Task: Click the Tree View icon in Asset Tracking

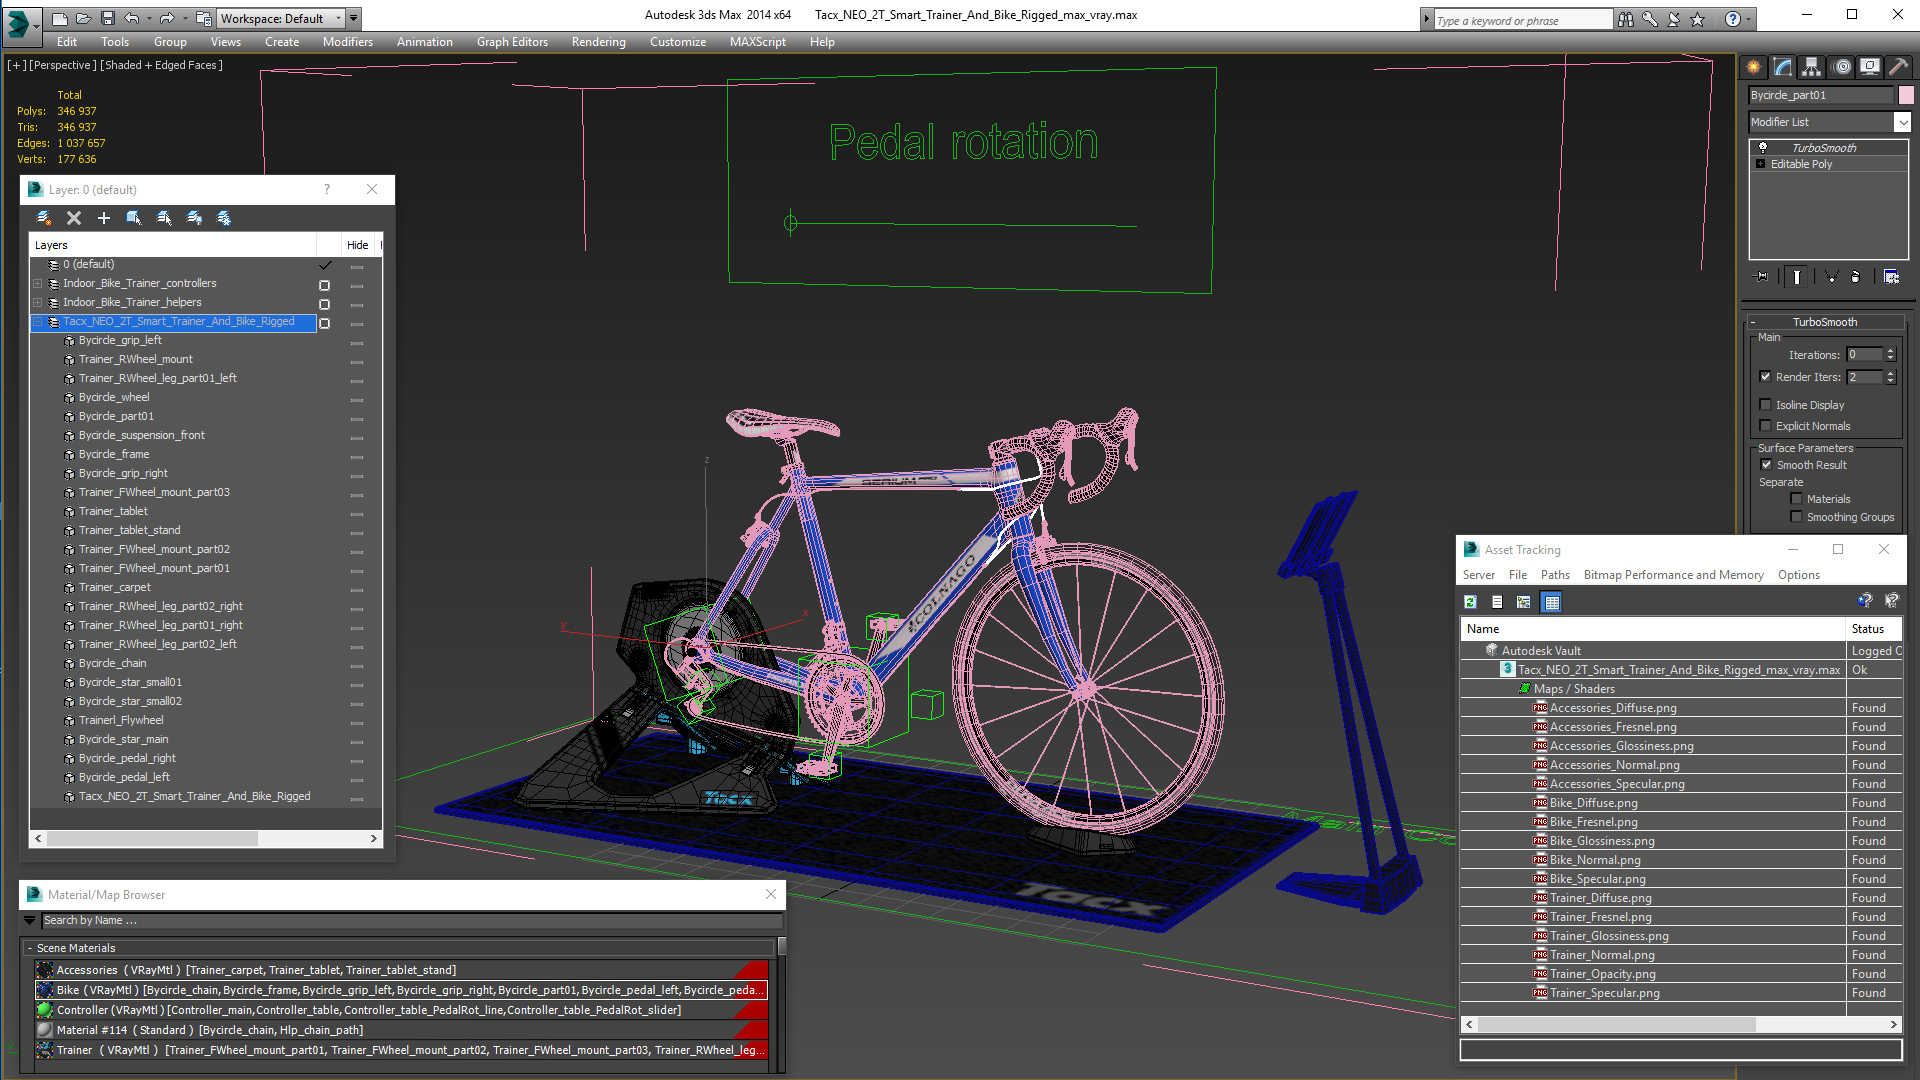Action: (1524, 602)
